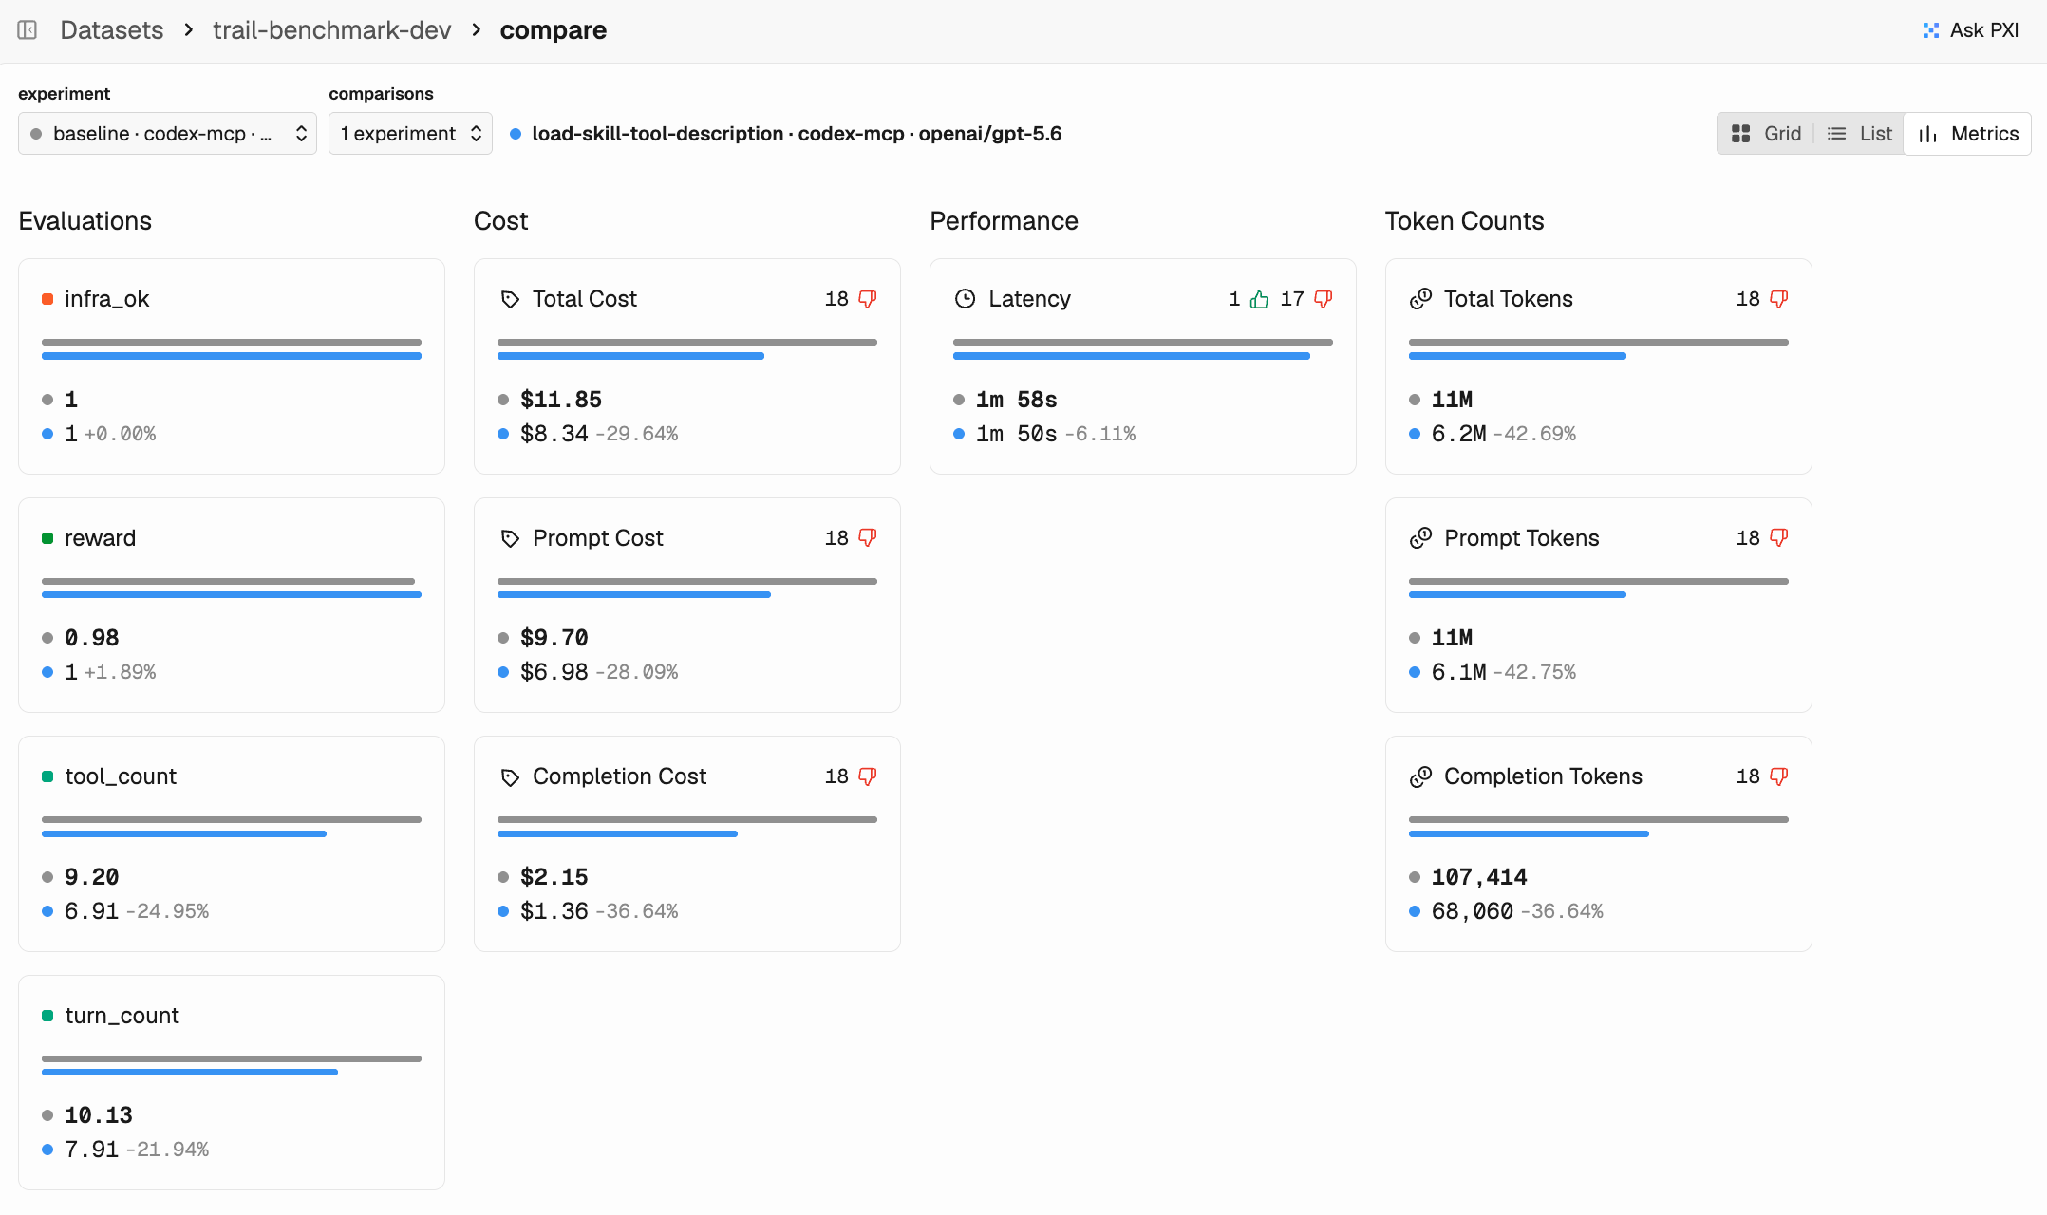This screenshot has height=1215, width=2047.
Task: Click the Ask PXI sparkle icon
Action: point(1931,30)
